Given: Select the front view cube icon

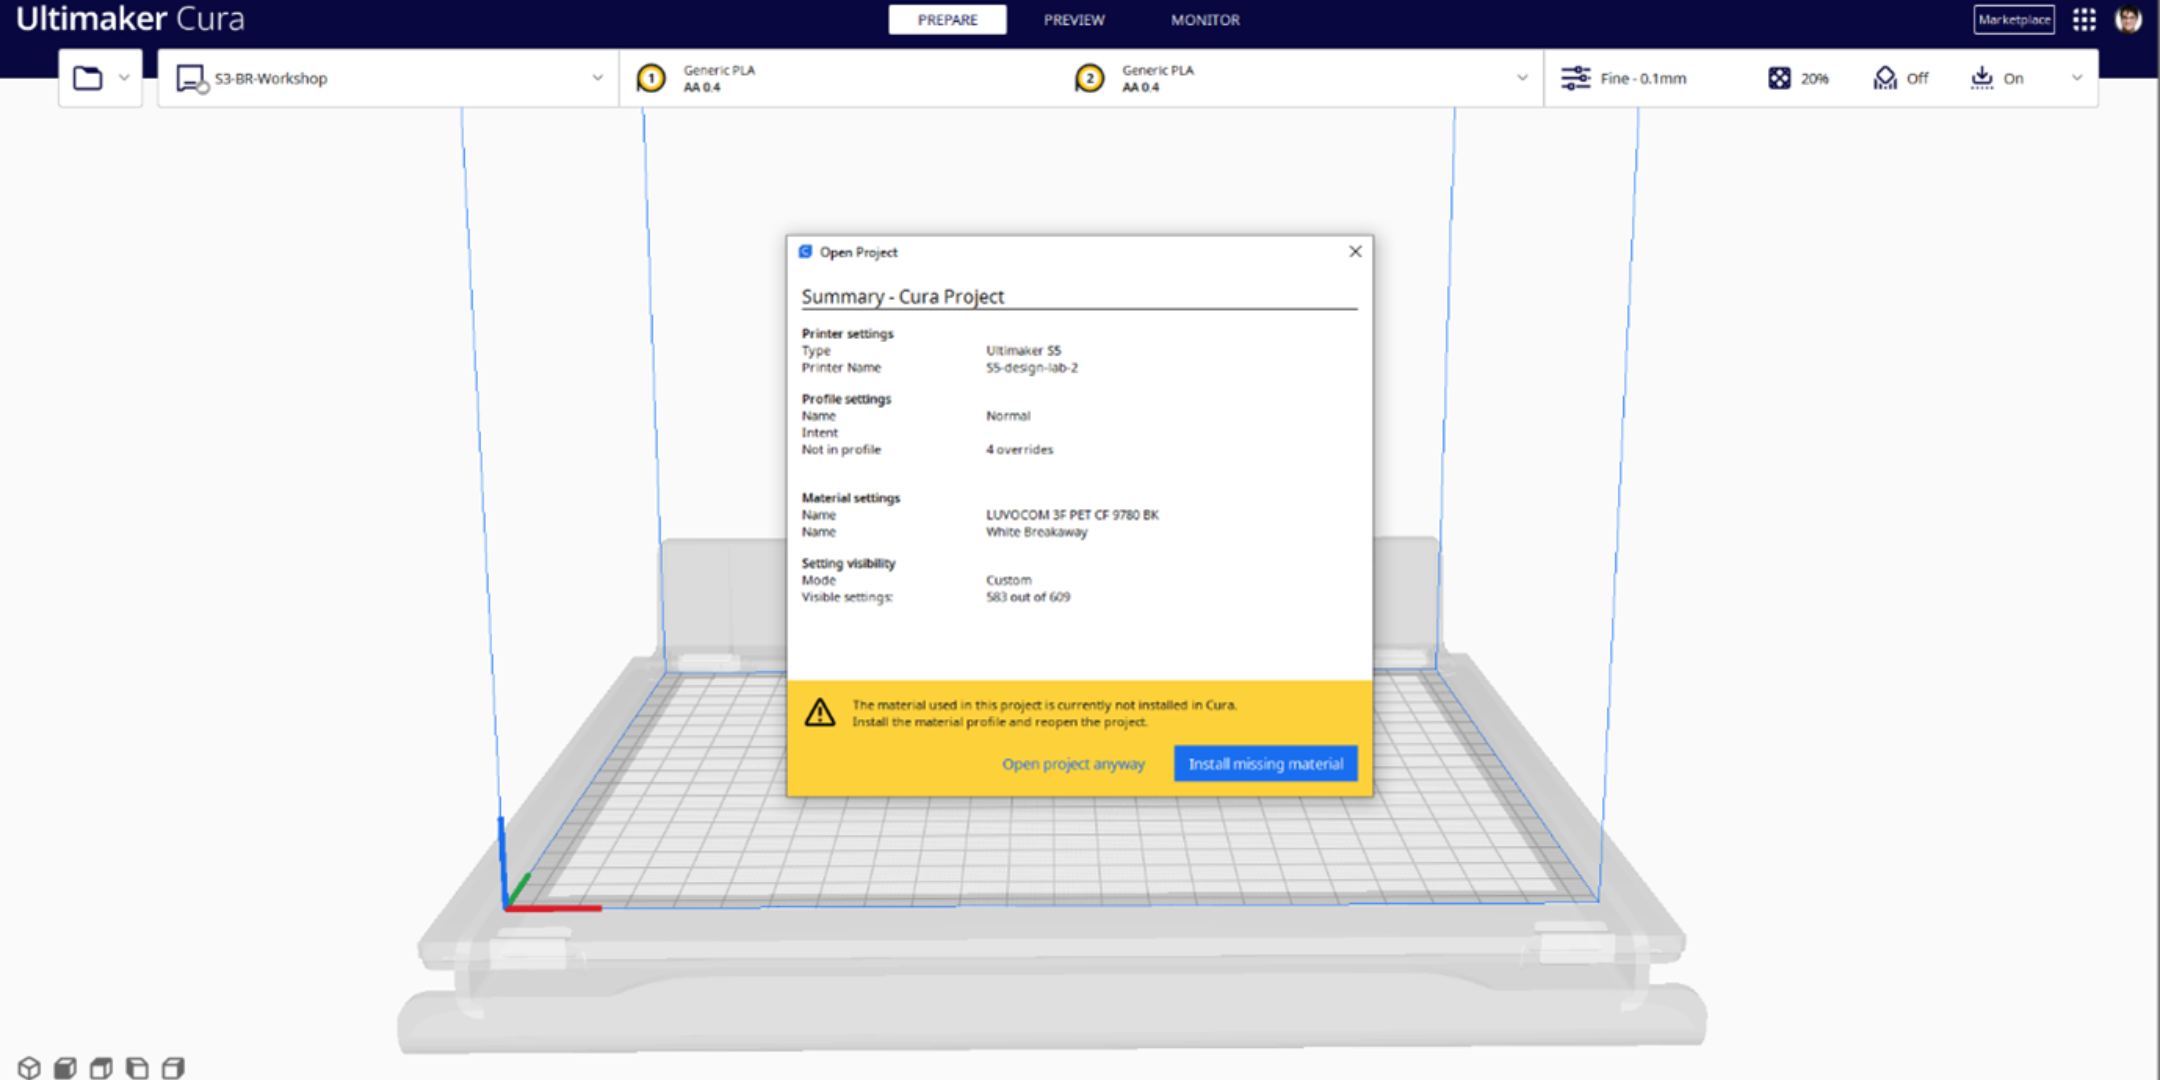Looking at the screenshot, I should [65, 1067].
